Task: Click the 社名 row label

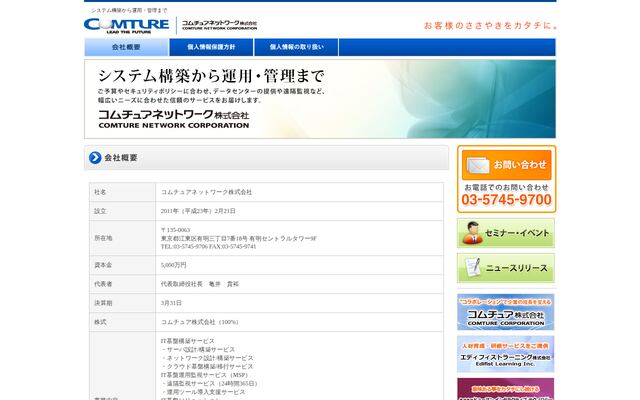Action: pos(100,192)
